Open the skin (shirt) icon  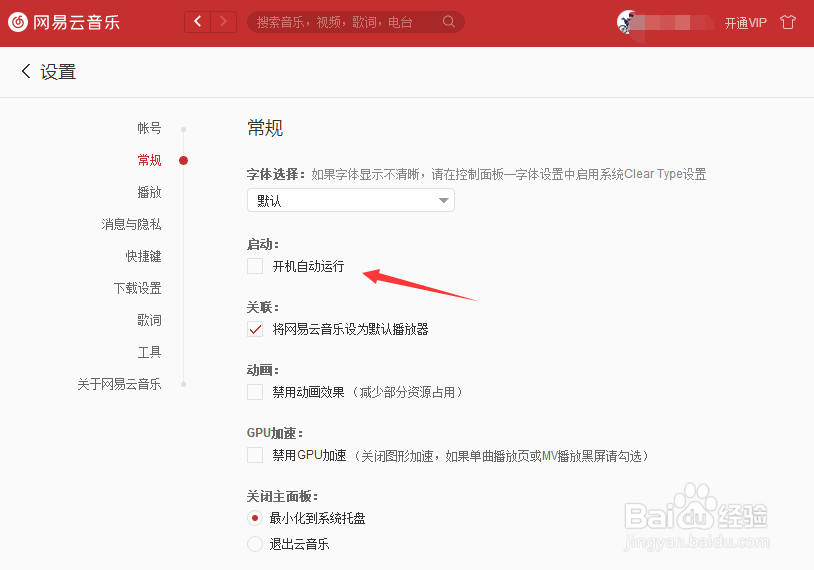tap(788, 22)
